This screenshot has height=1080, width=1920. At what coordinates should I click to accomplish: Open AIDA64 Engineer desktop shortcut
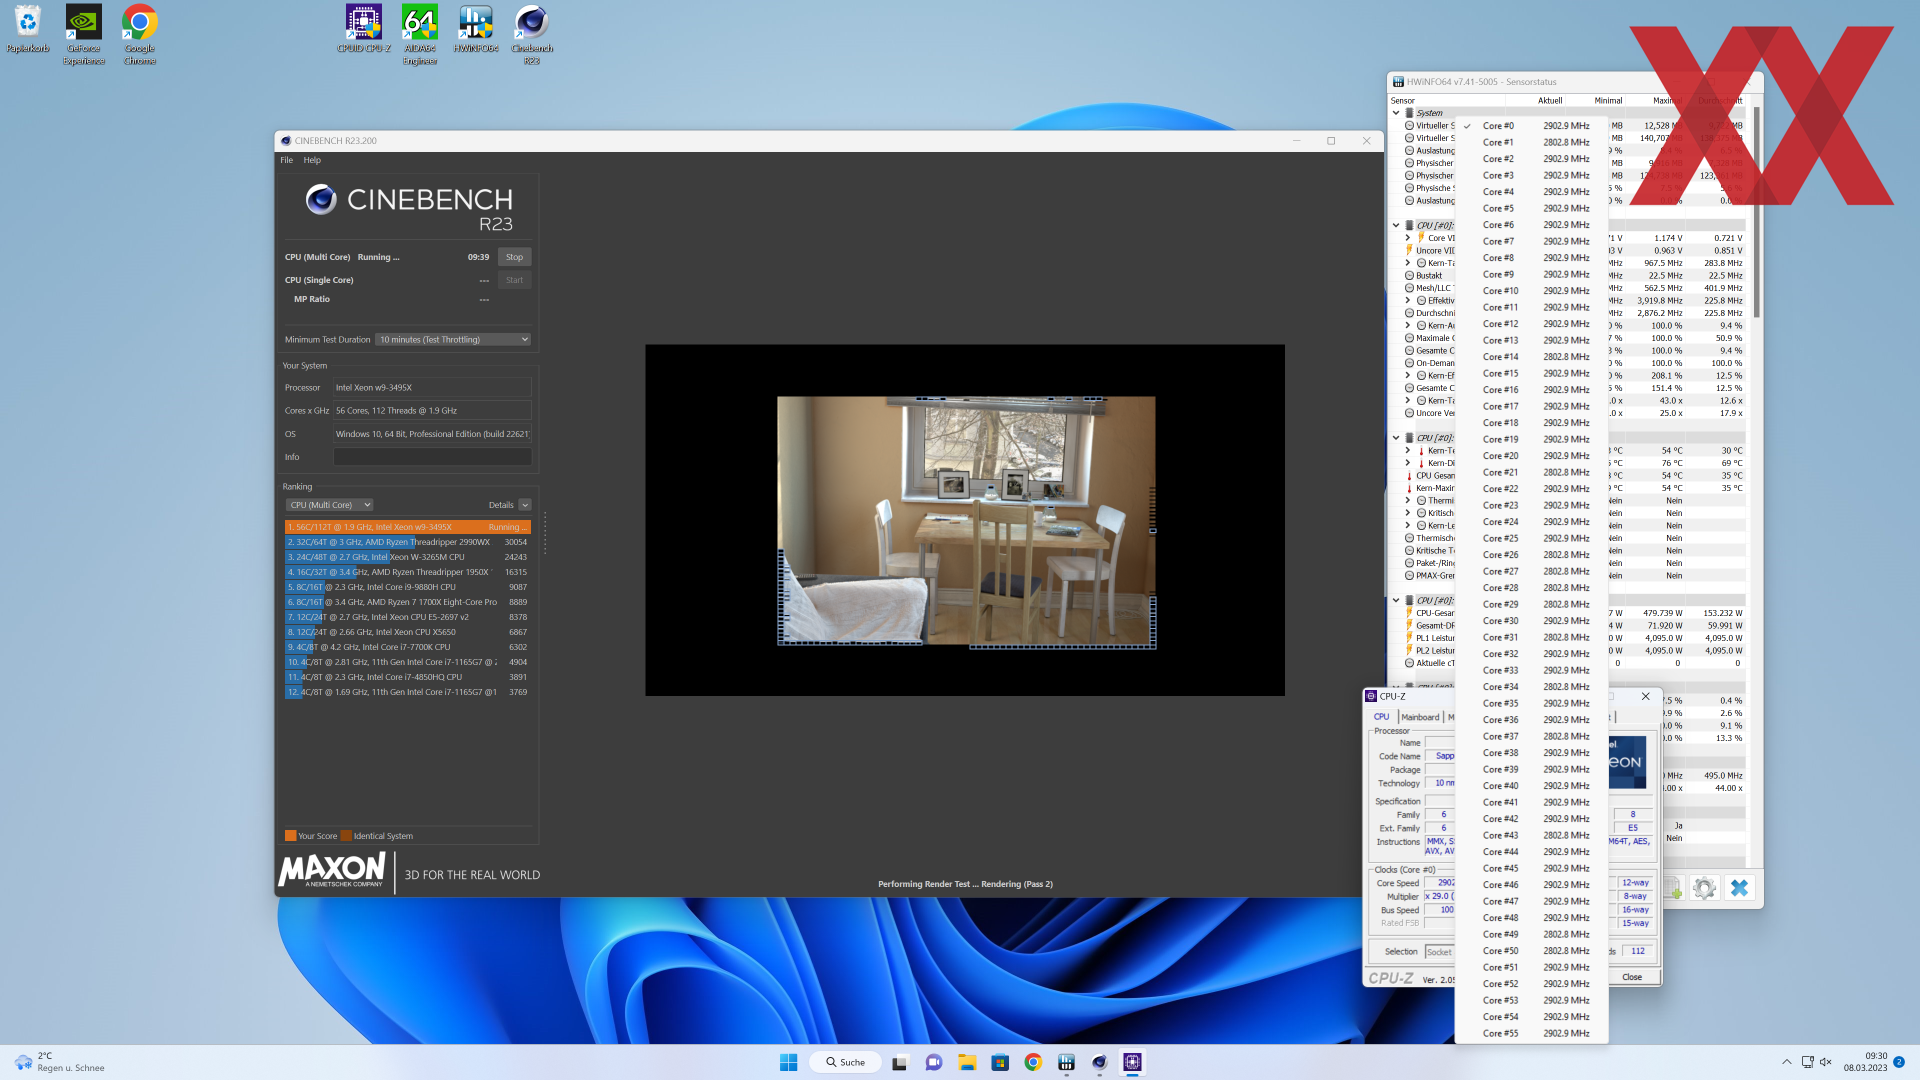(x=420, y=35)
